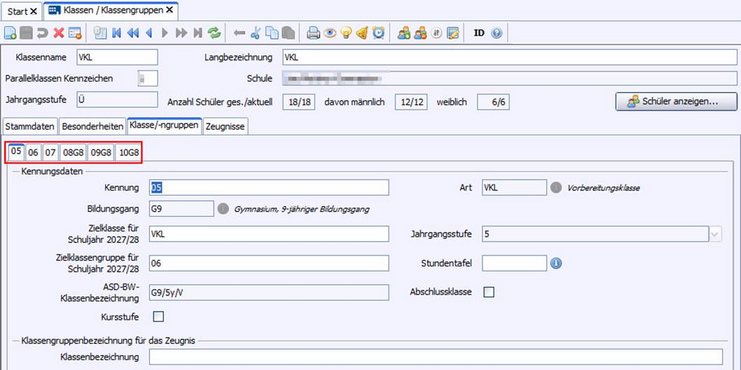Click the ASD-BW-Klassenbezeichnung field
Screen dimensions: 741x370
coord(269,292)
